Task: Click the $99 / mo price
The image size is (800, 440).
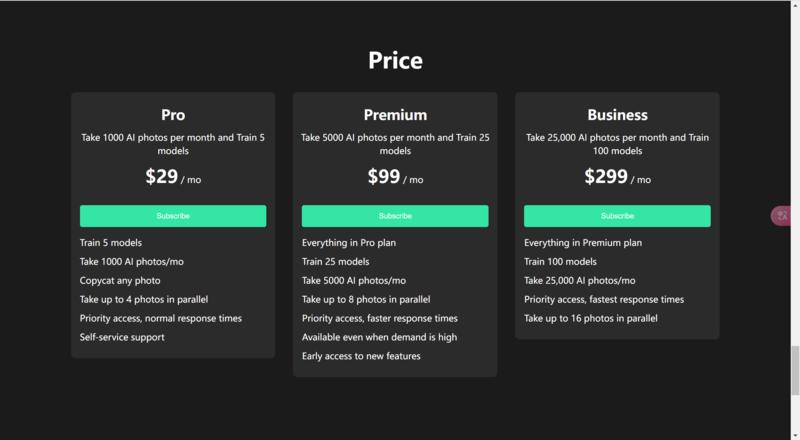Action: [395, 177]
